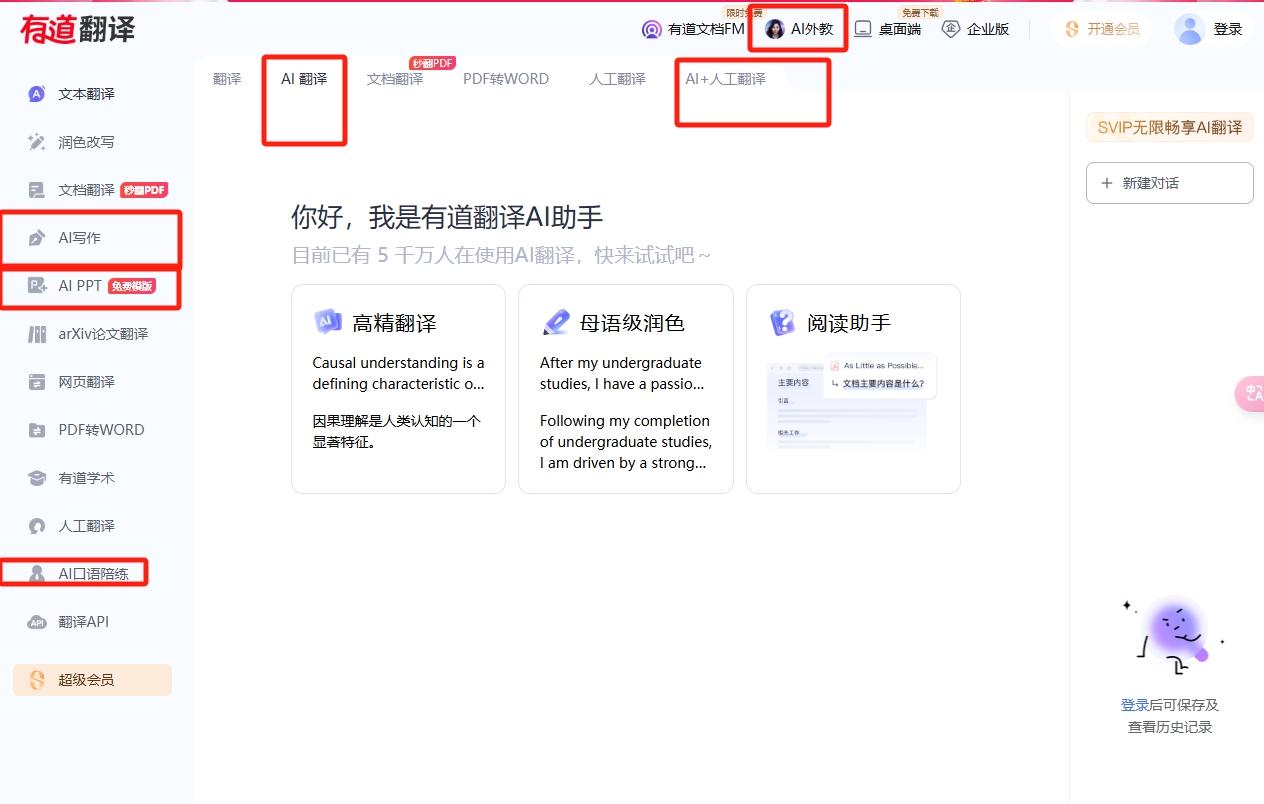Click the AI写作 pen icon
This screenshot has width=1264, height=804.
(37, 238)
